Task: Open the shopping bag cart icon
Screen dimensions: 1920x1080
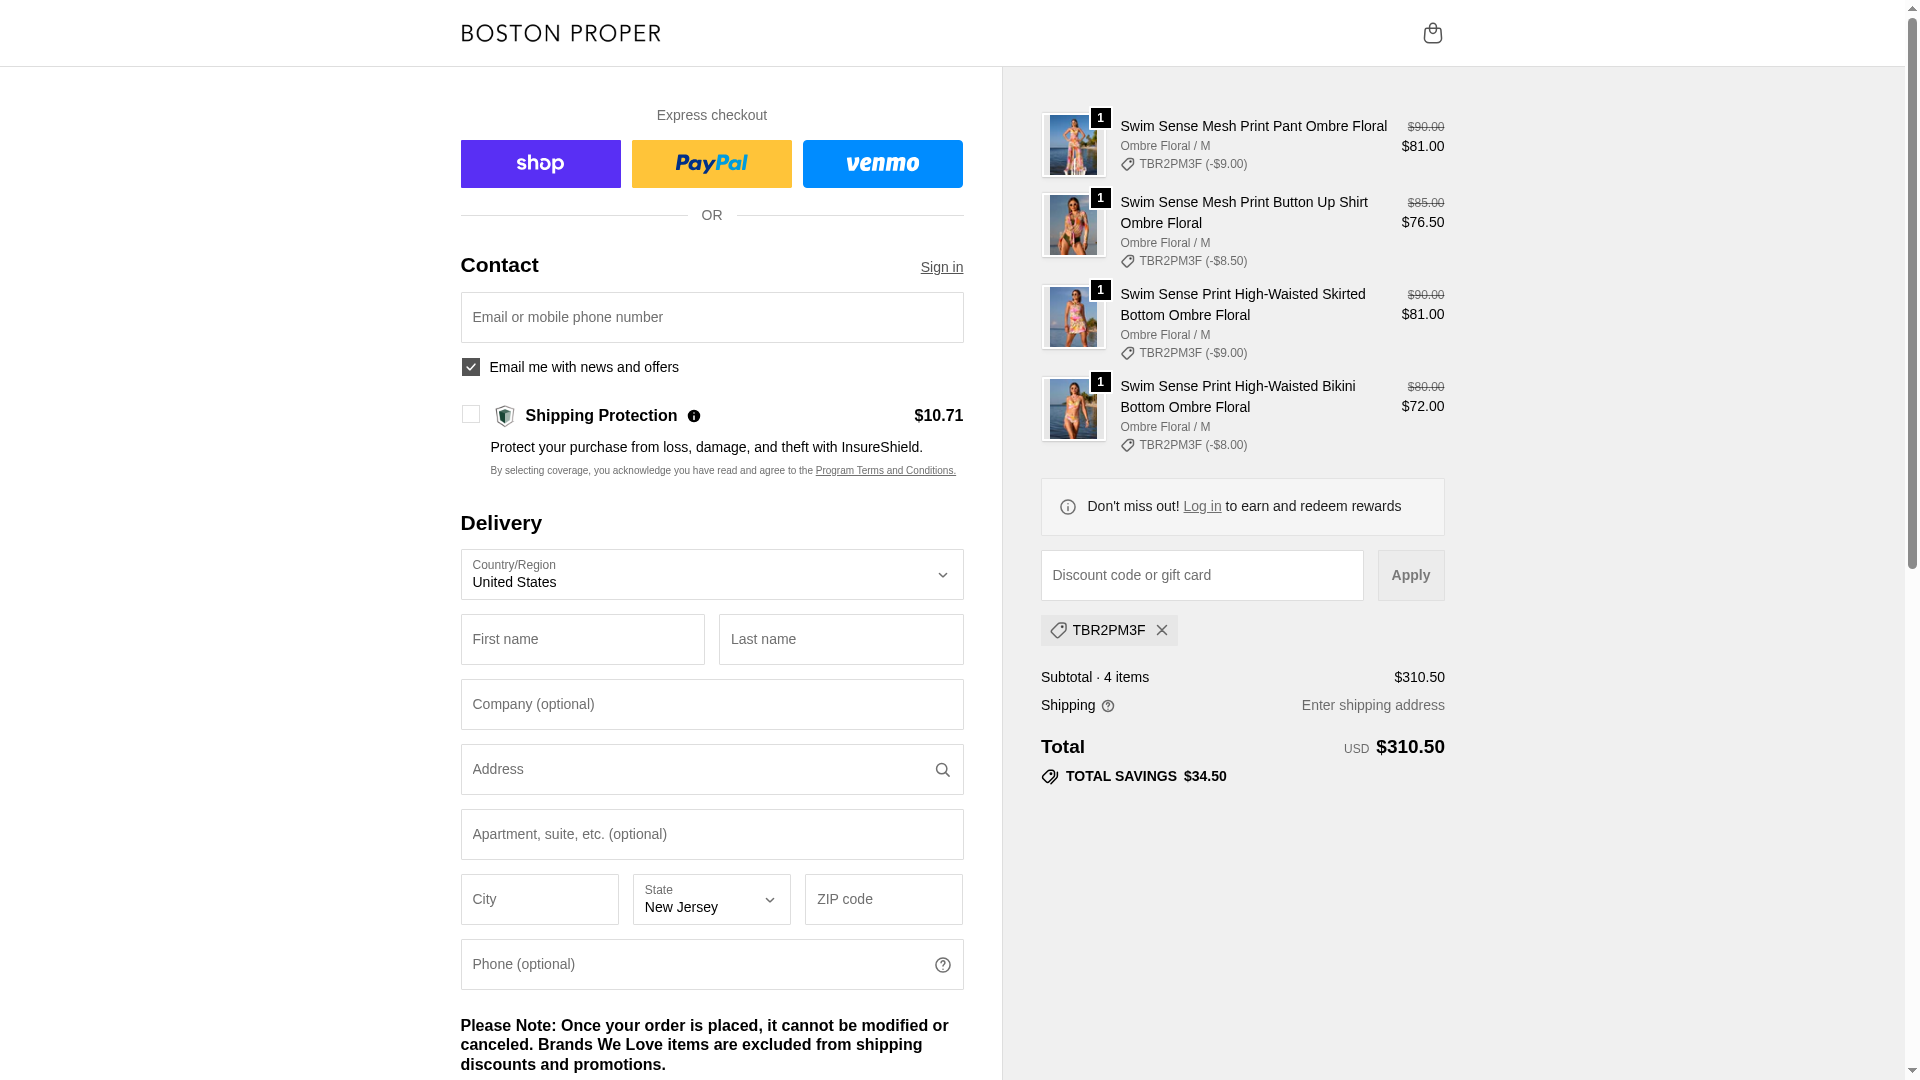Action: coord(1432,33)
